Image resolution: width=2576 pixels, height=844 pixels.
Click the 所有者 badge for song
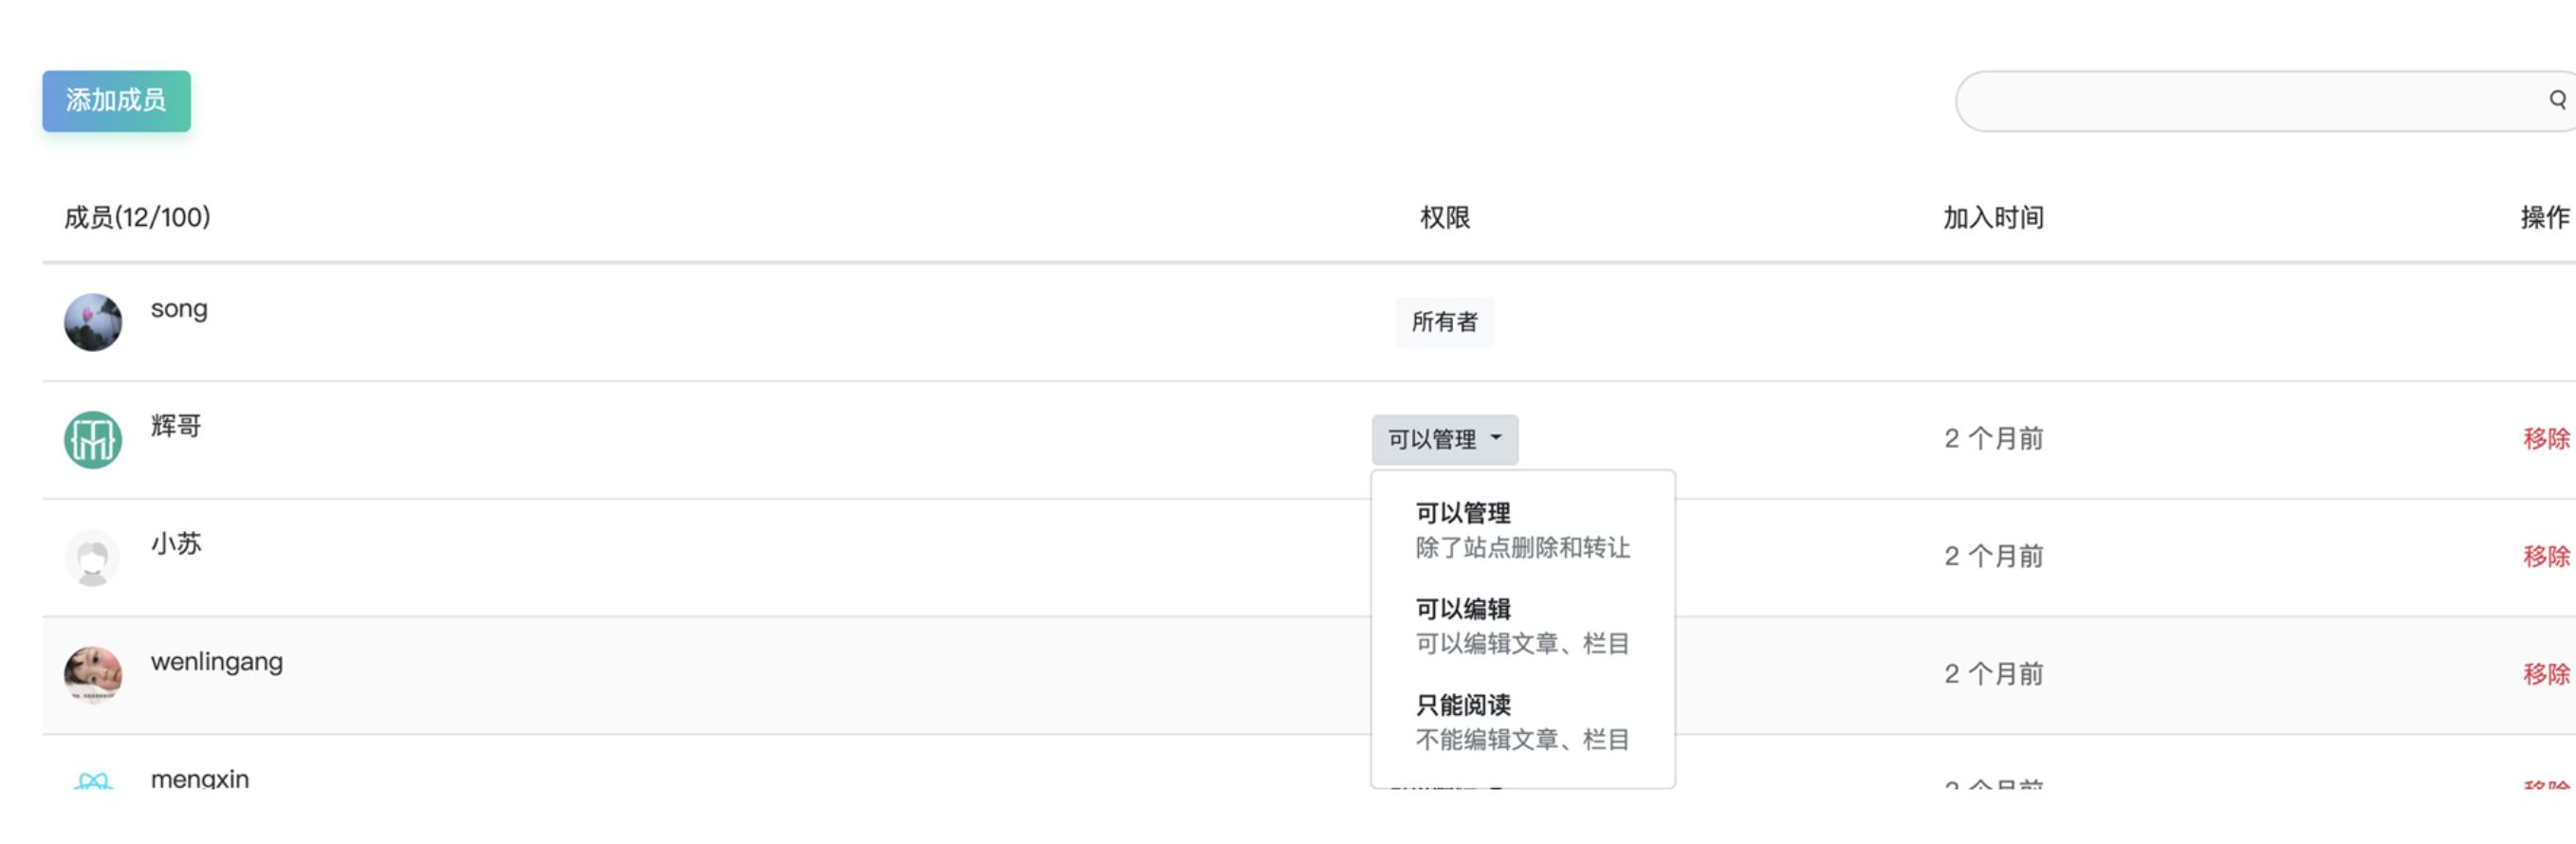(1444, 322)
